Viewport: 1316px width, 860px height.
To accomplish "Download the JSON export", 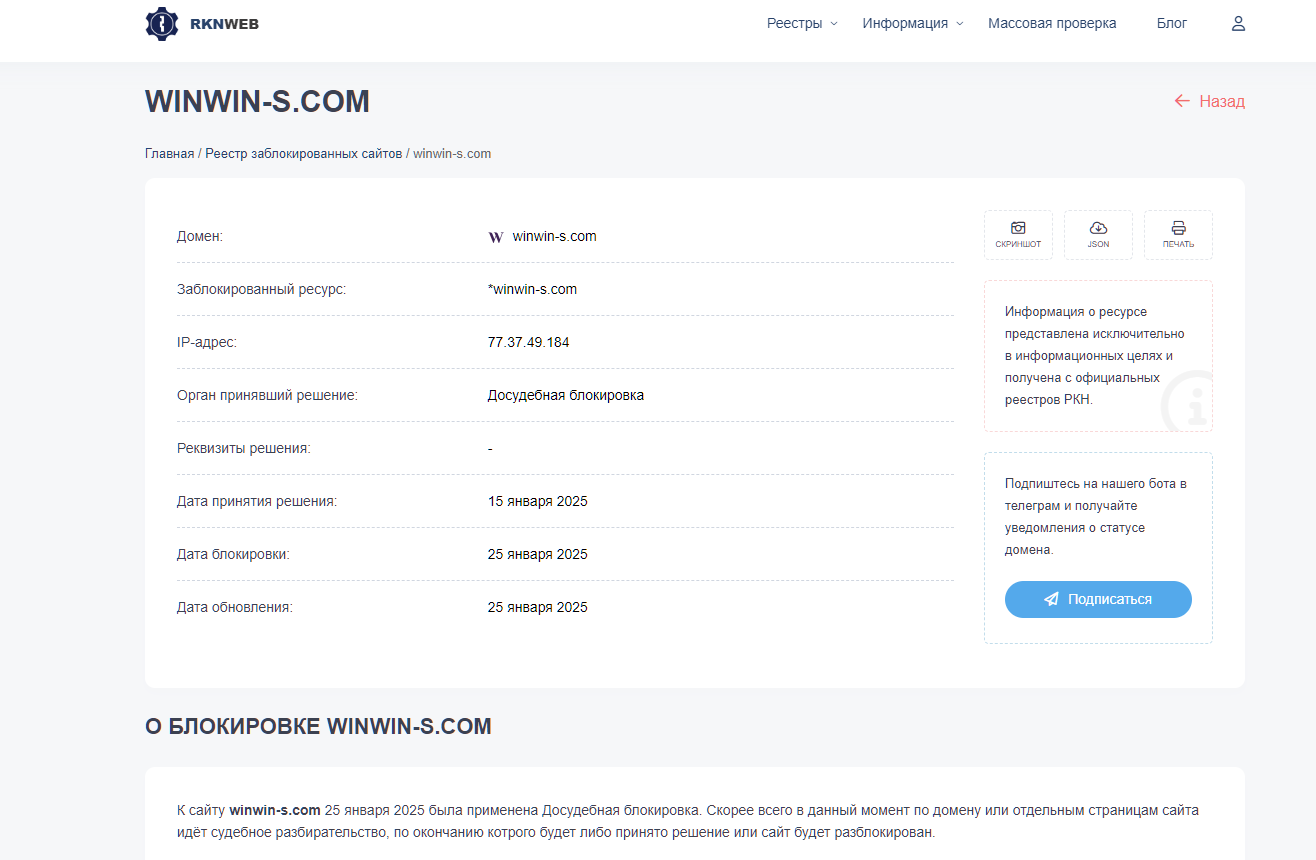I will pos(1098,235).
